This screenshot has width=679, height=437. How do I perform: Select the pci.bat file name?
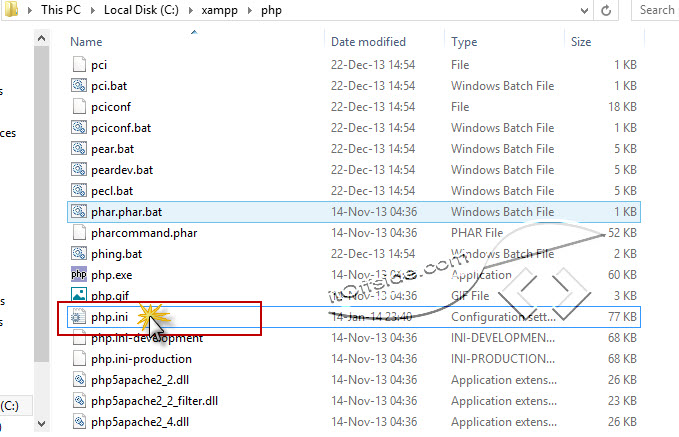[109, 86]
